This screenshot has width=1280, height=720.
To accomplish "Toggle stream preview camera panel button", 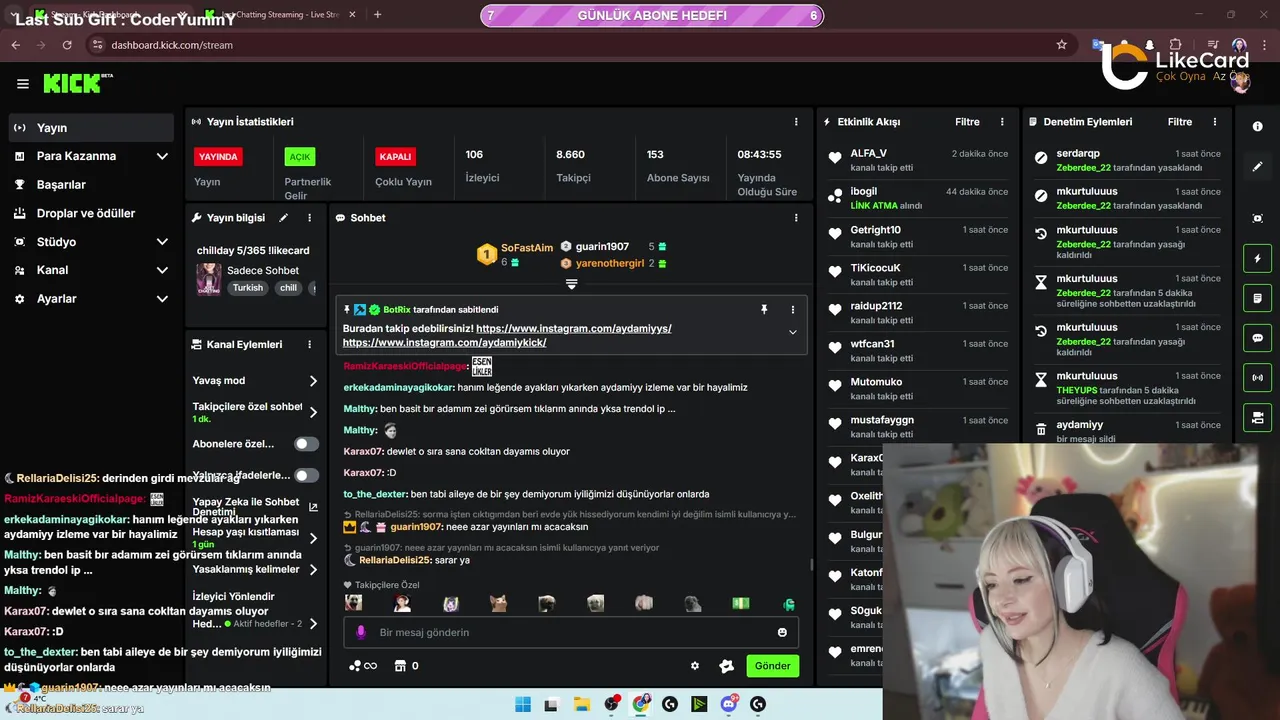I will click(1257, 417).
